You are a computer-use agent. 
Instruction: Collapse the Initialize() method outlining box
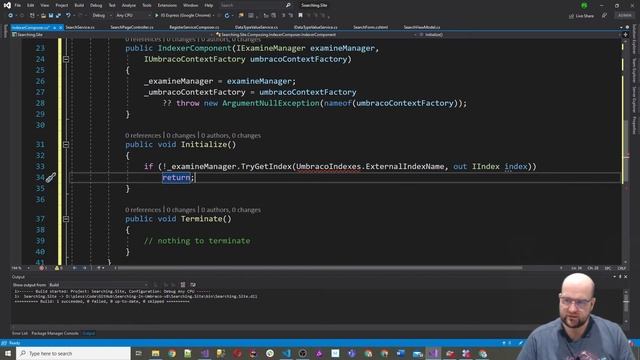coord(66,144)
